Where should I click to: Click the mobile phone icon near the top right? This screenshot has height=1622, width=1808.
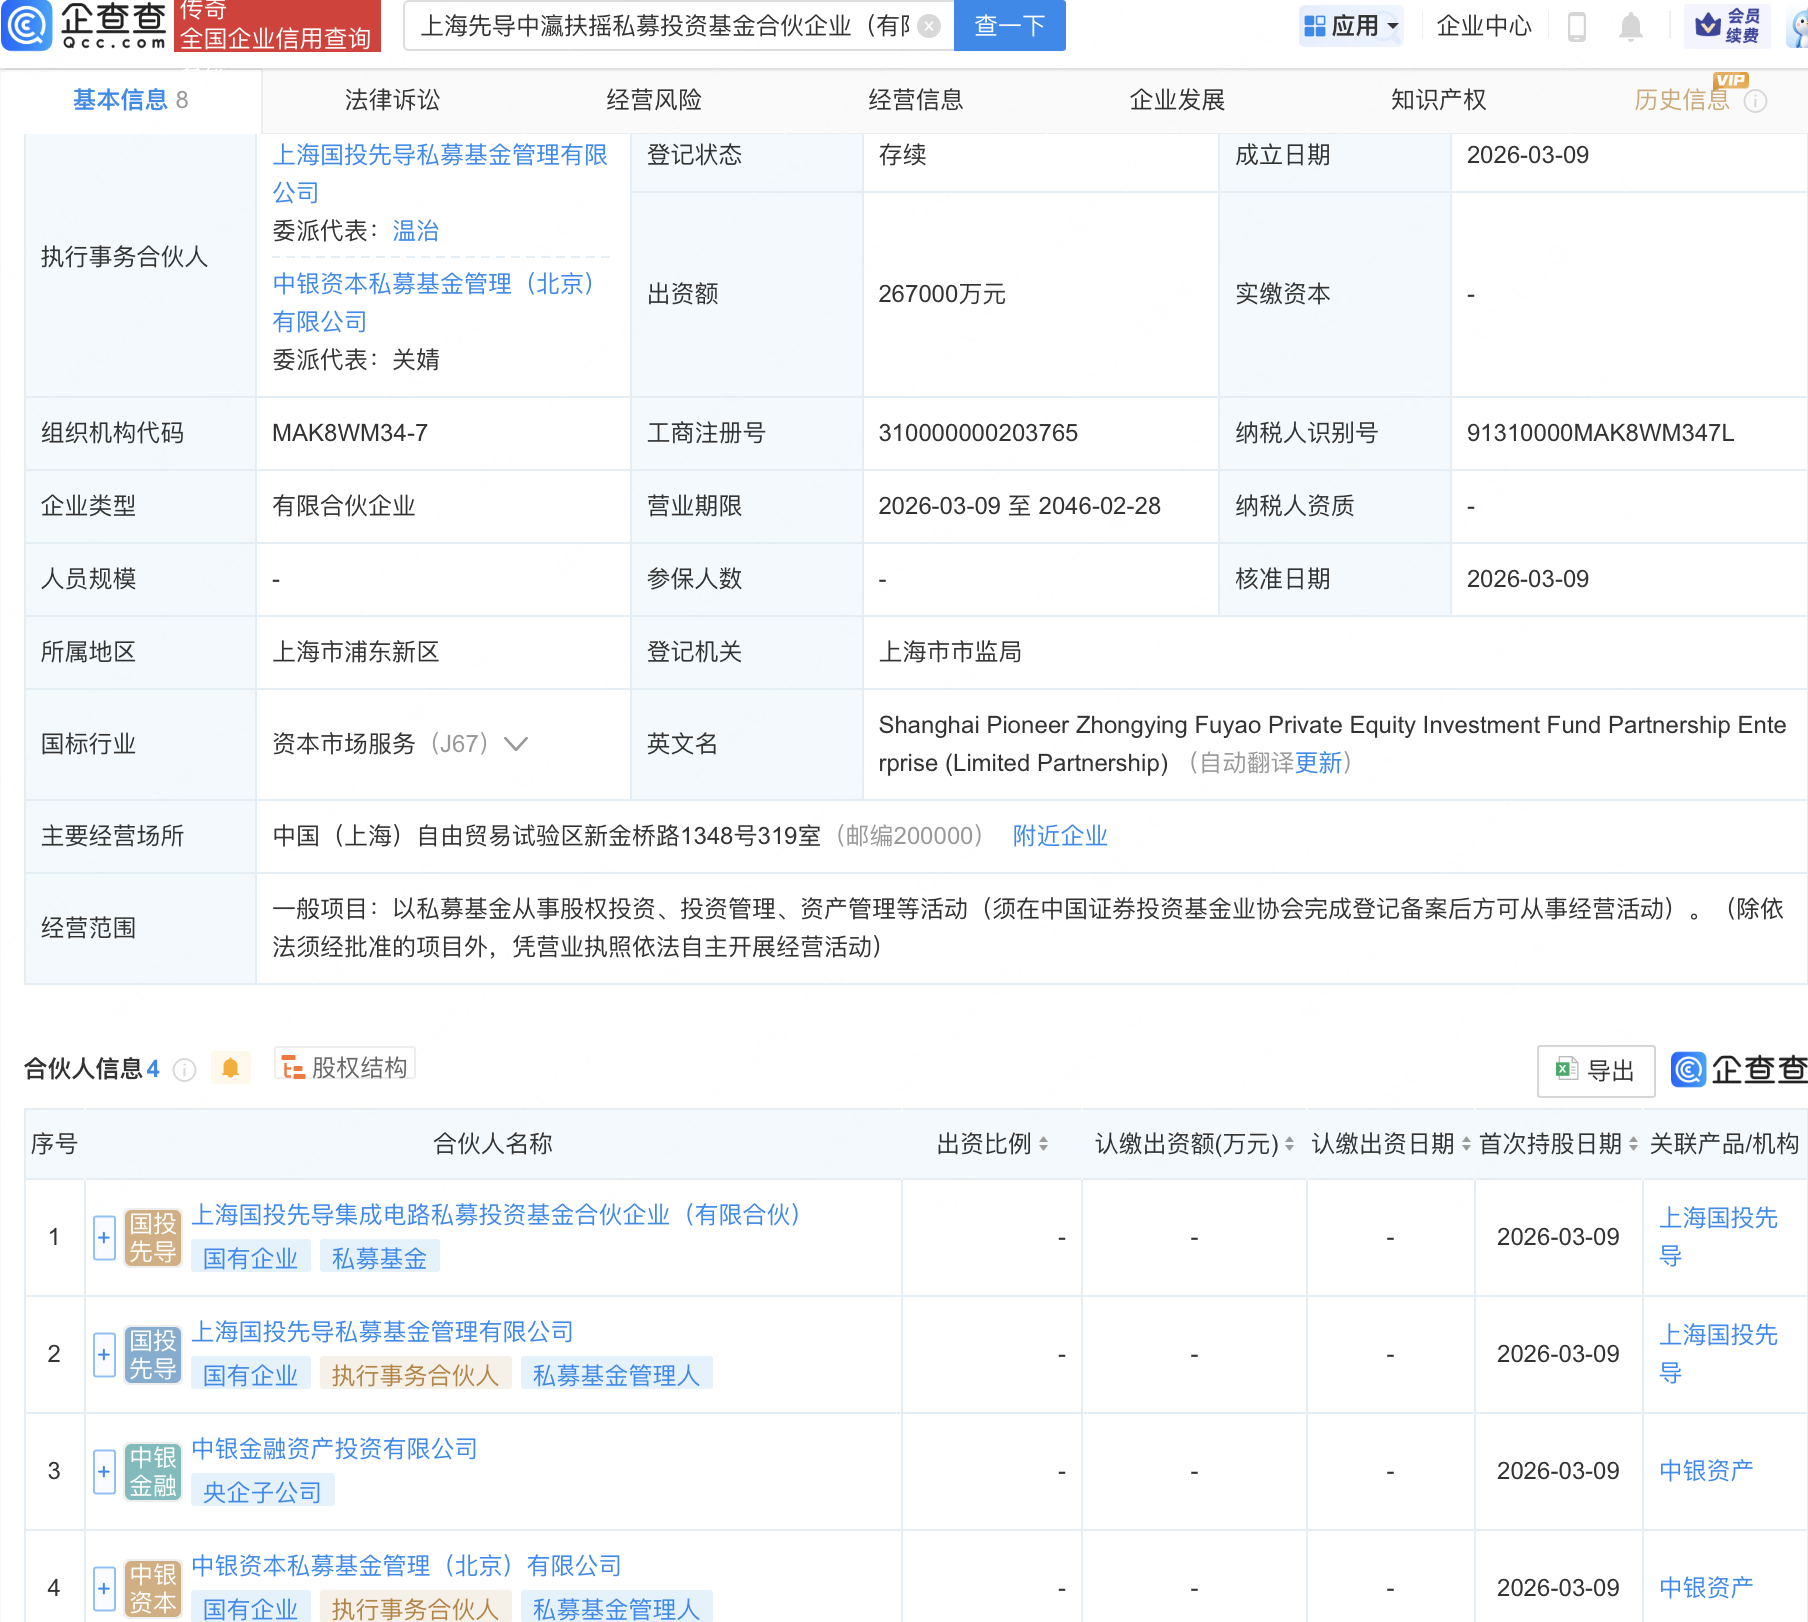coord(1578,27)
